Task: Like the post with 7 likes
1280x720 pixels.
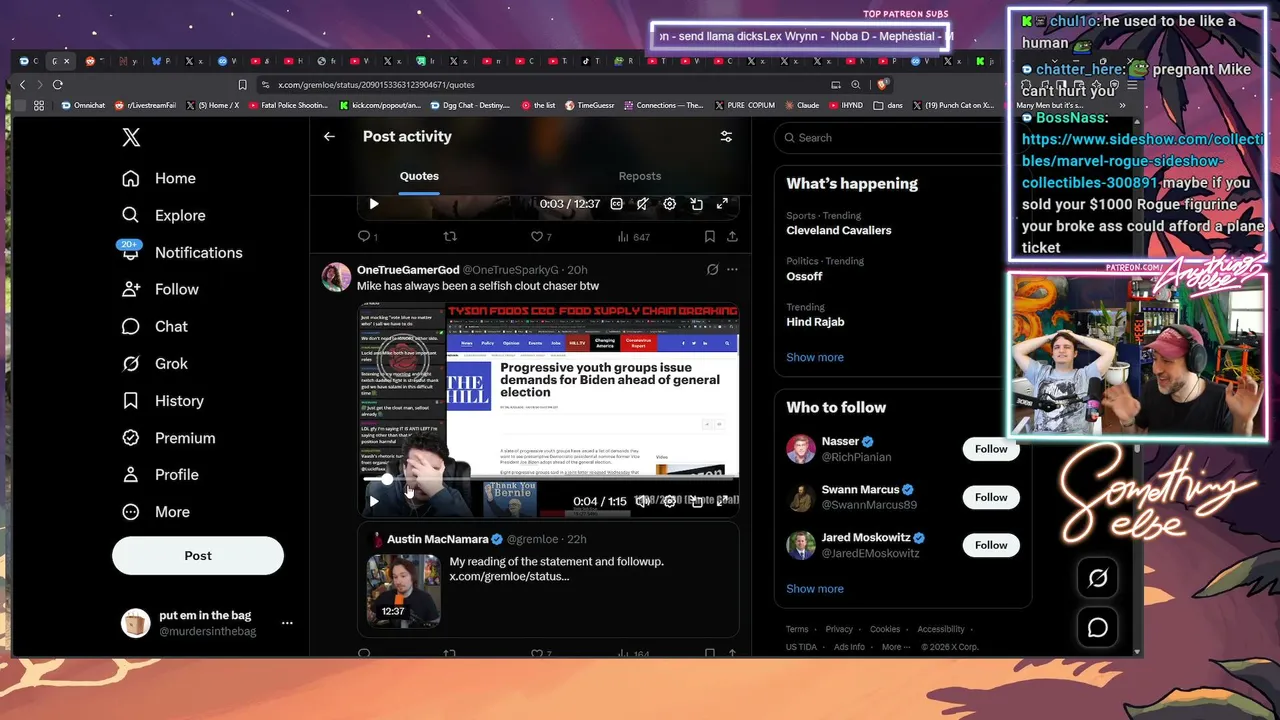Action: (540, 237)
